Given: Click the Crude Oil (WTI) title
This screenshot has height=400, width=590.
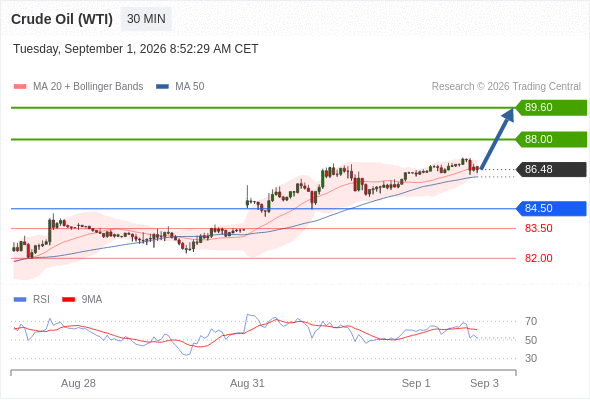Looking at the screenshot, I should (x=62, y=19).
